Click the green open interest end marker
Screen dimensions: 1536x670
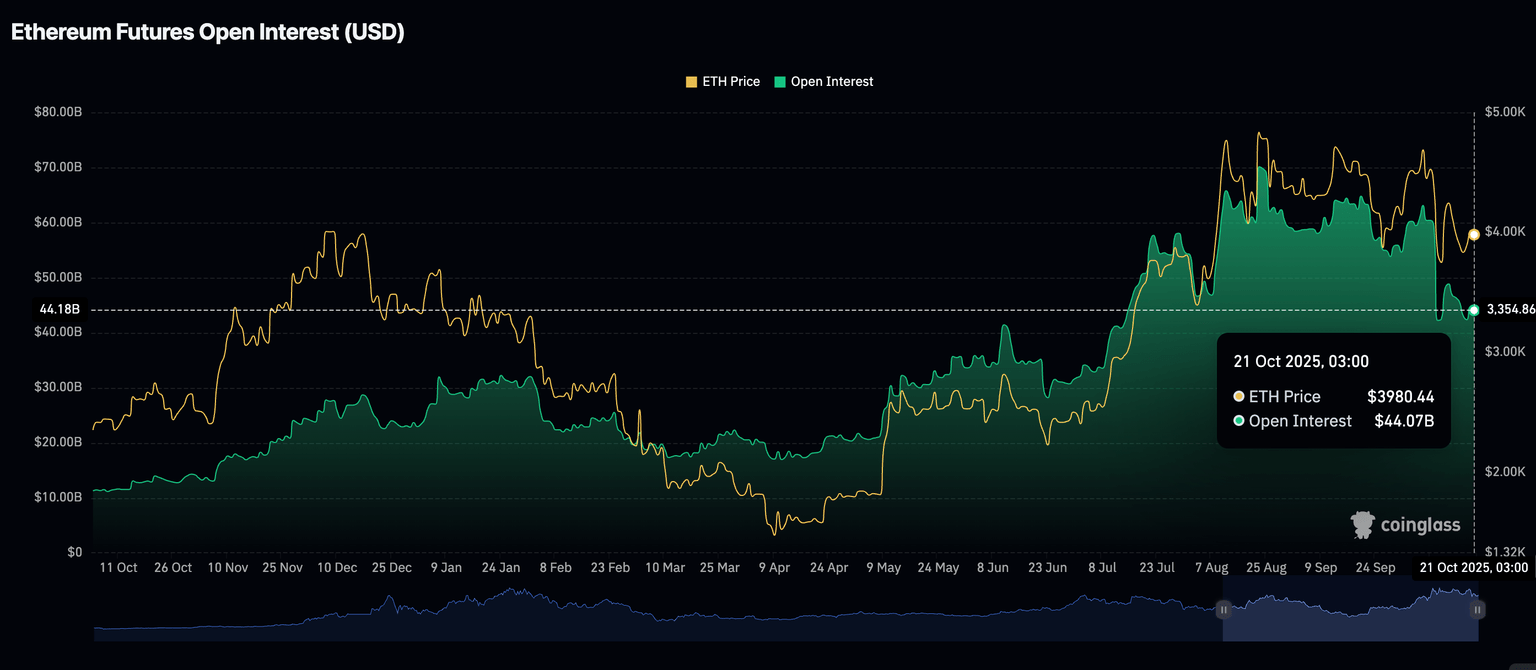tap(1473, 310)
